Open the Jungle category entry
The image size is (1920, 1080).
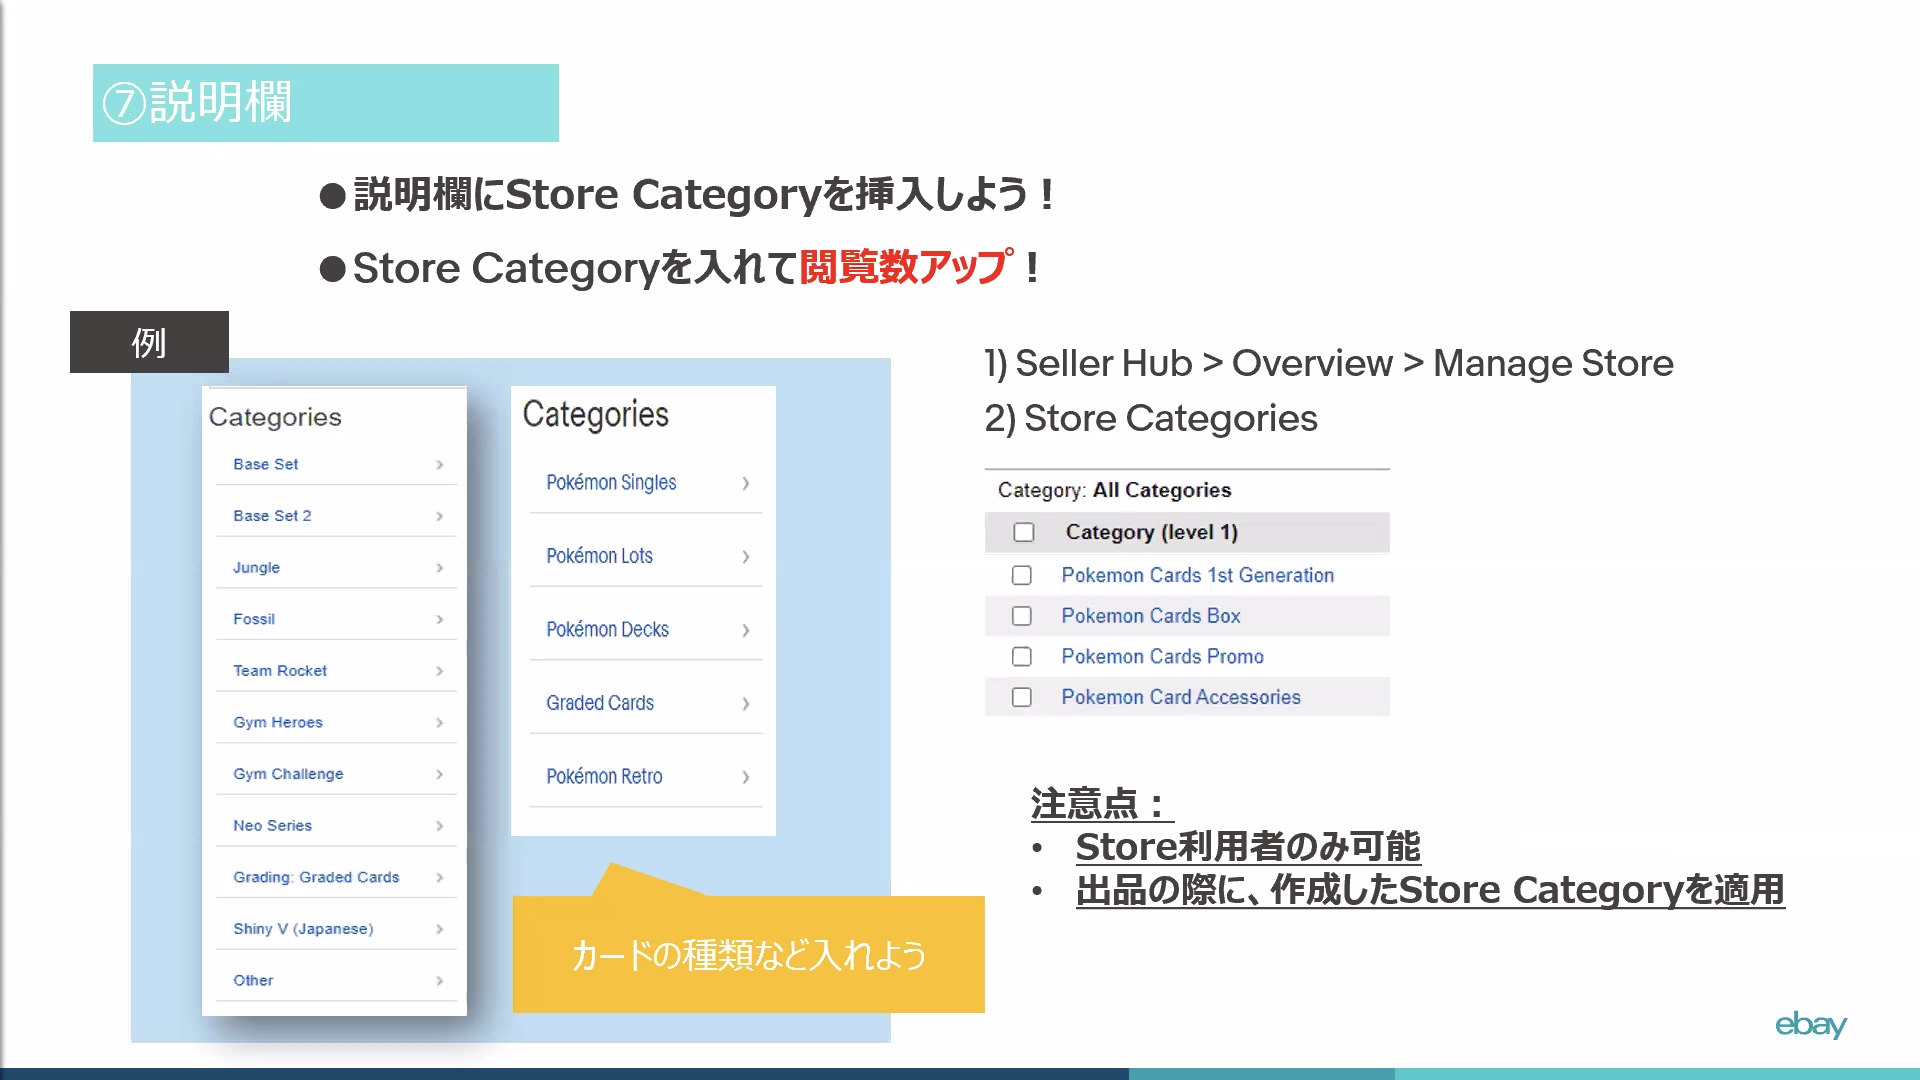pyautogui.click(x=257, y=567)
